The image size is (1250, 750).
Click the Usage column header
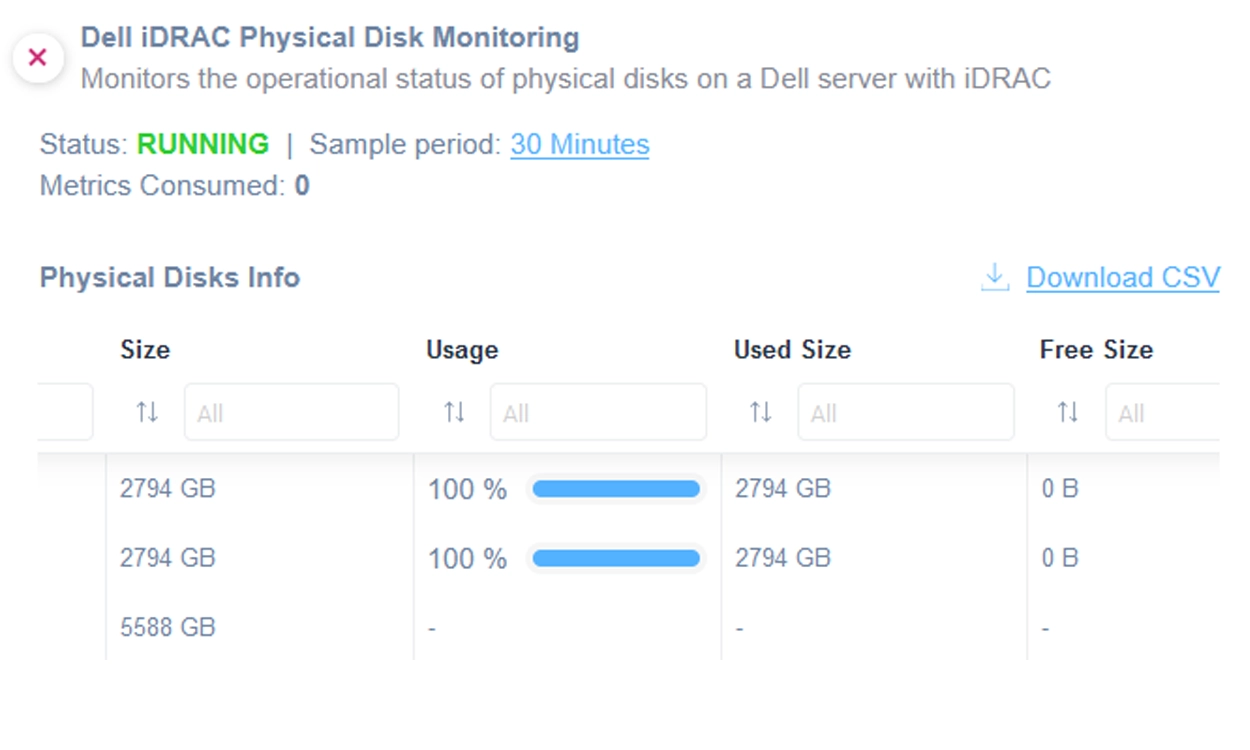click(462, 350)
